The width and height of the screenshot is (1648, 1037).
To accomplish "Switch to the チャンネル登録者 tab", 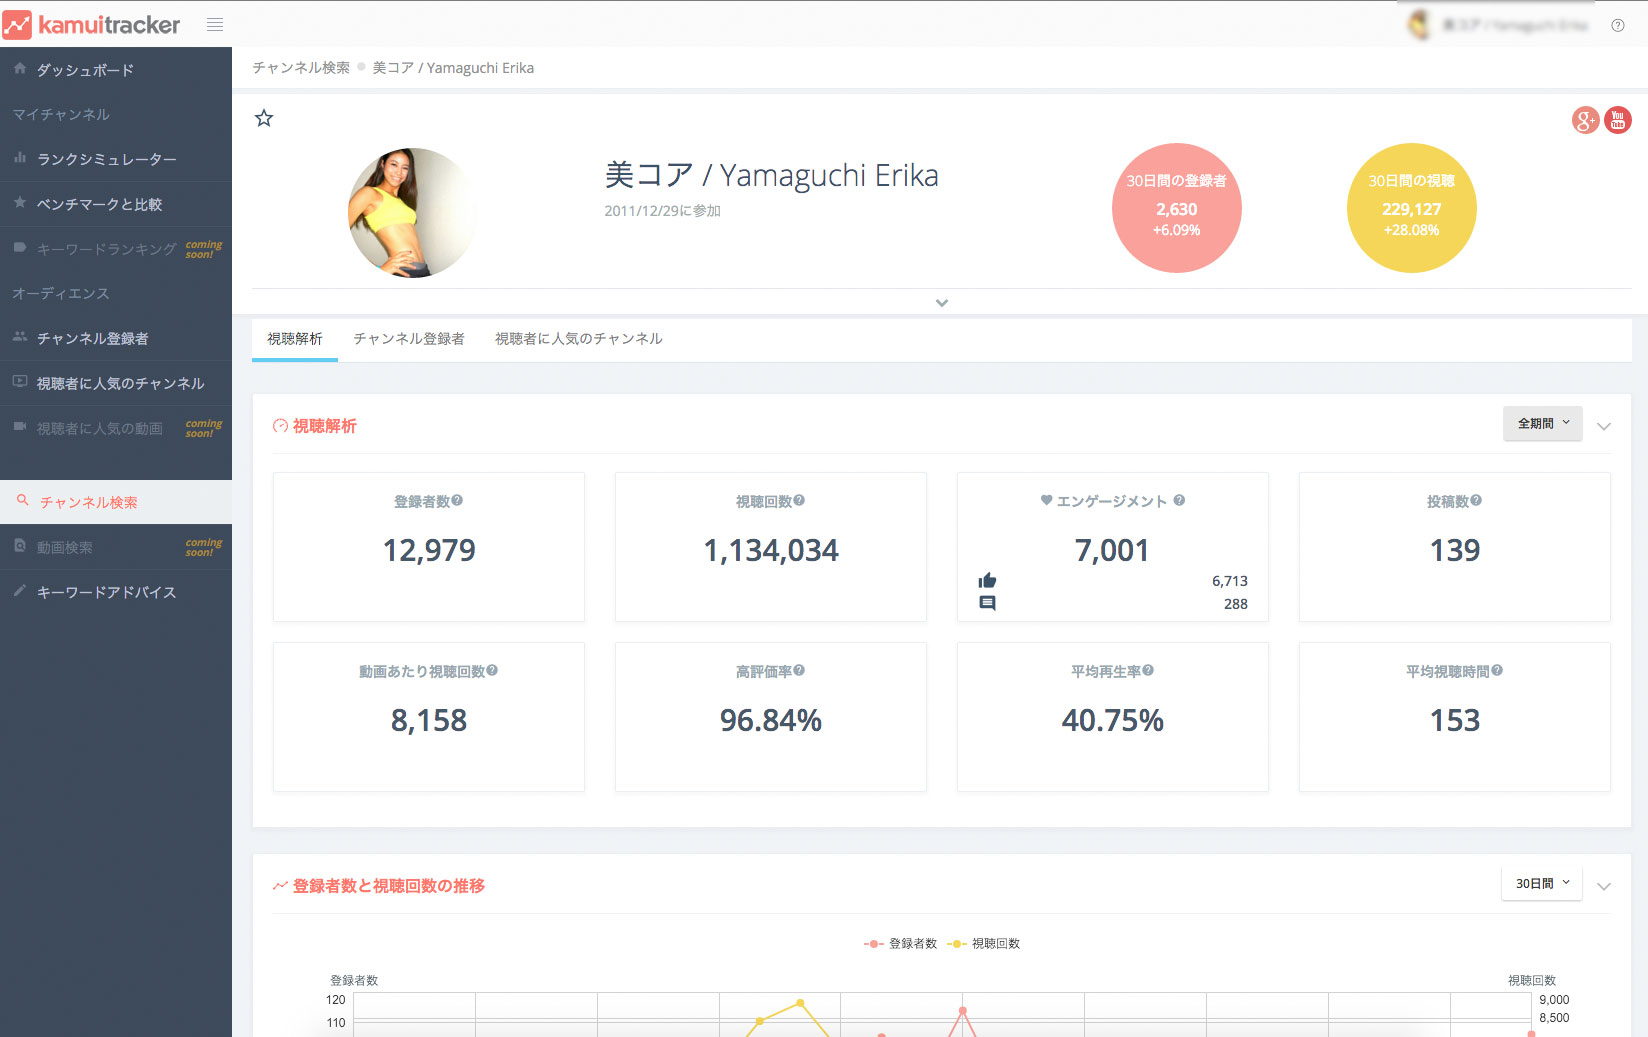I will [409, 339].
